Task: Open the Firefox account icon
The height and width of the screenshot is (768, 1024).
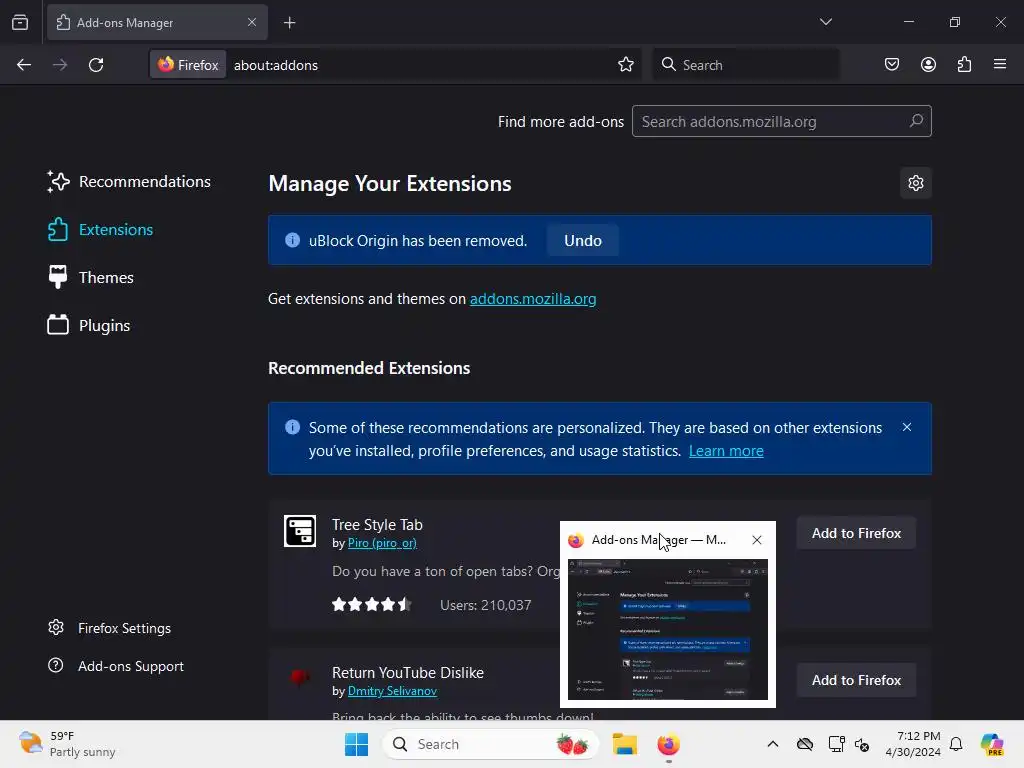Action: pyautogui.click(x=928, y=65)
